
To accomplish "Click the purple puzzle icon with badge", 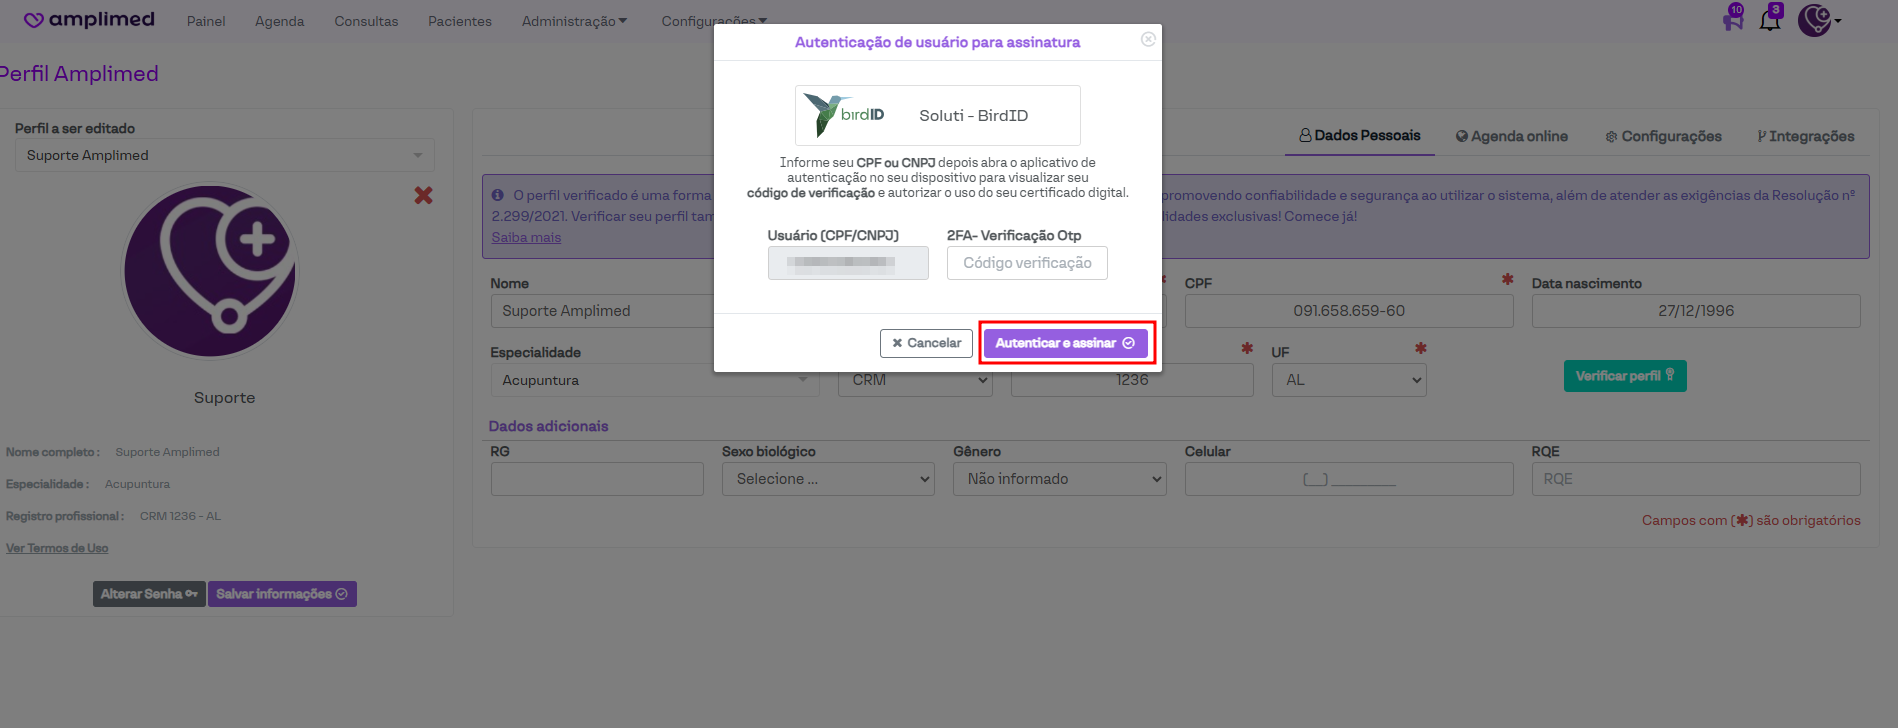I will coord(1733,19).
